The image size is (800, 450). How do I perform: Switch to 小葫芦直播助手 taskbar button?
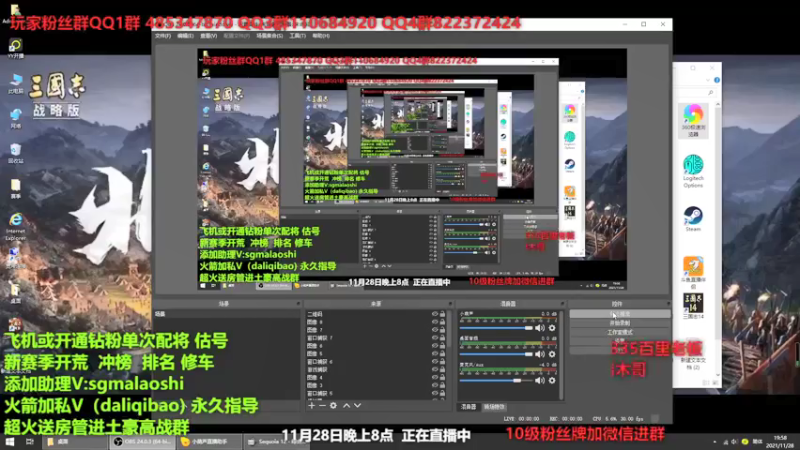(x=210, y=442)
